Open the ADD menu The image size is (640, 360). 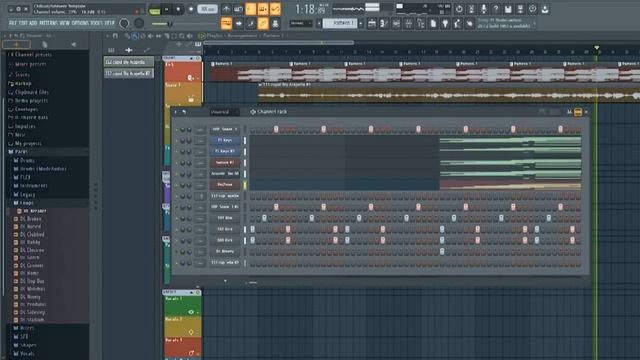click(x=32, y=23)
